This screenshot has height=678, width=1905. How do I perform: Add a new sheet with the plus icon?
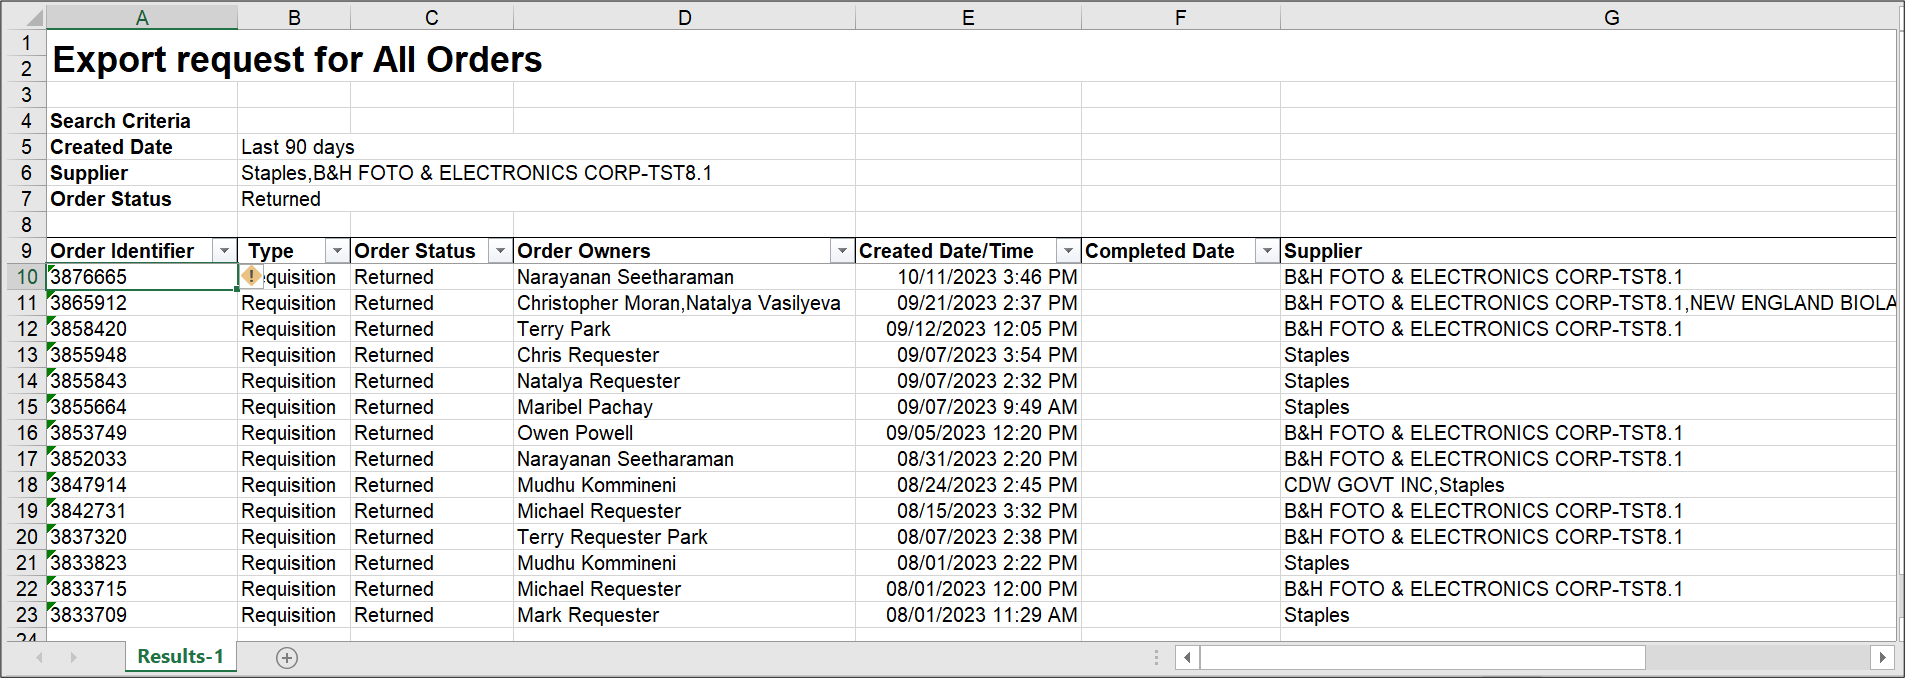(x=287, y=657)
